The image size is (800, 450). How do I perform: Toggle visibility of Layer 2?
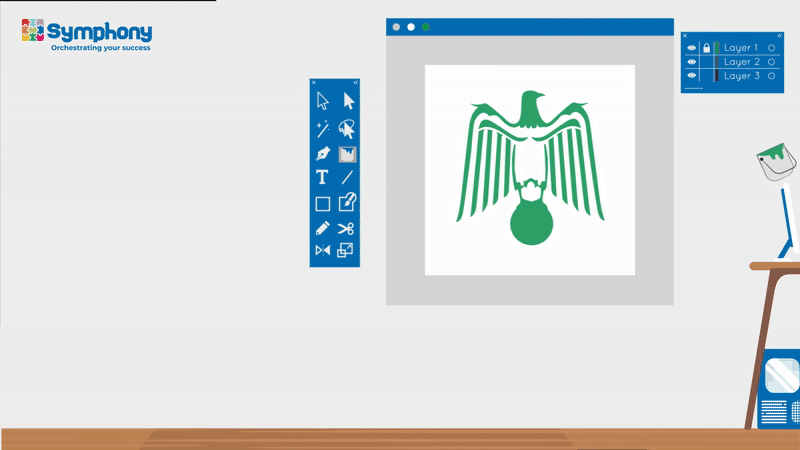pos(691,62)
